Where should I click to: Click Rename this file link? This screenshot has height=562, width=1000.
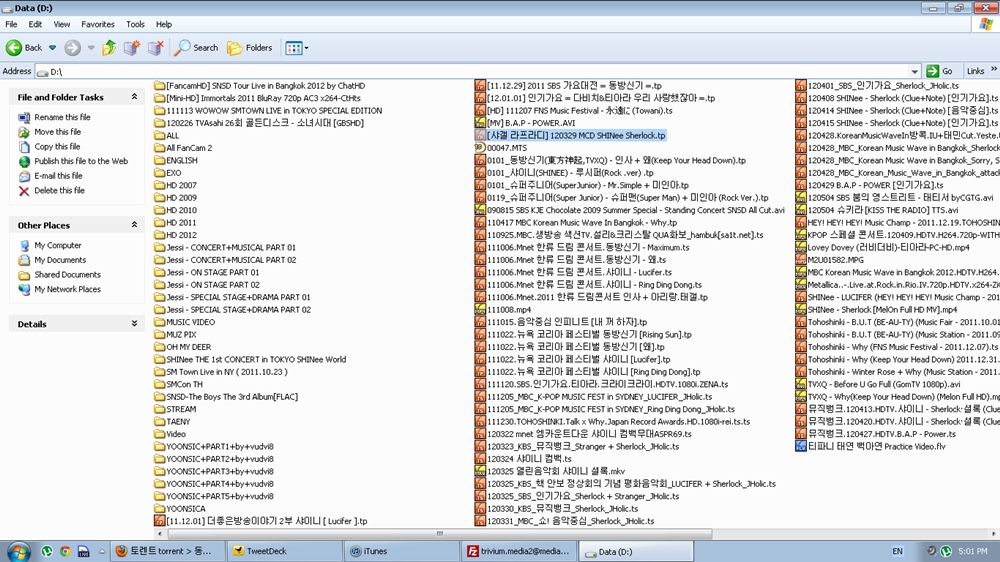pos(62,117)
